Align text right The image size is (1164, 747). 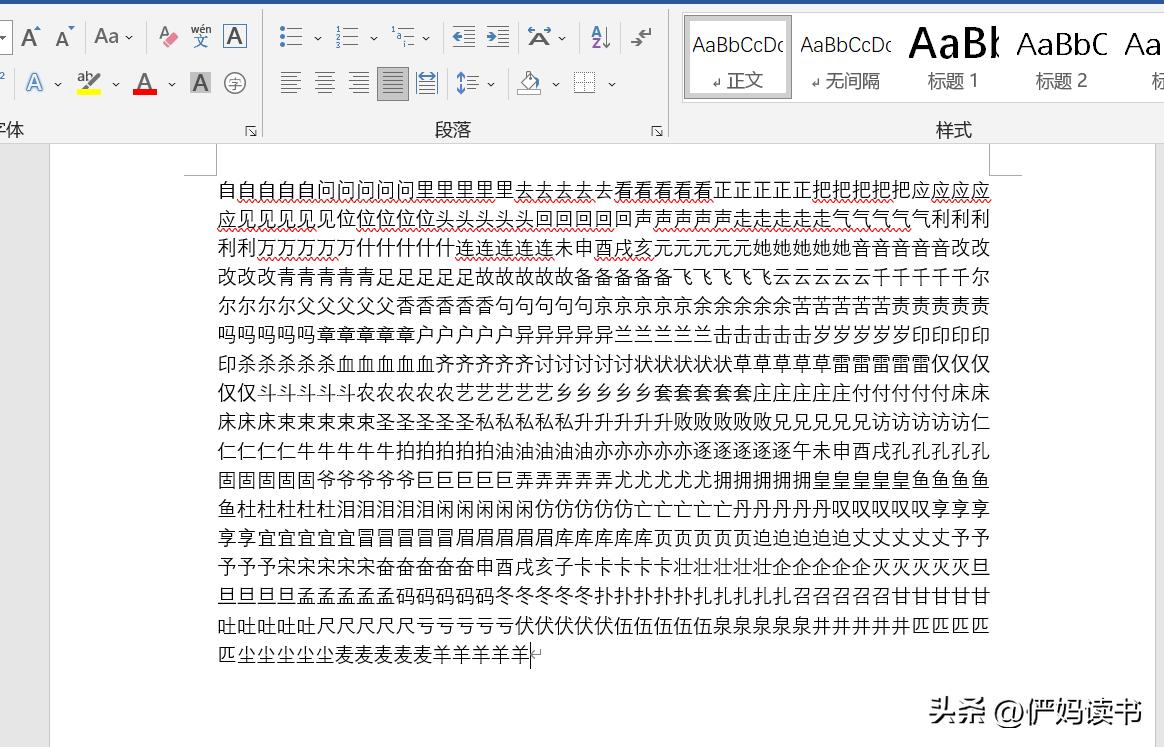(x=359, y=82)
